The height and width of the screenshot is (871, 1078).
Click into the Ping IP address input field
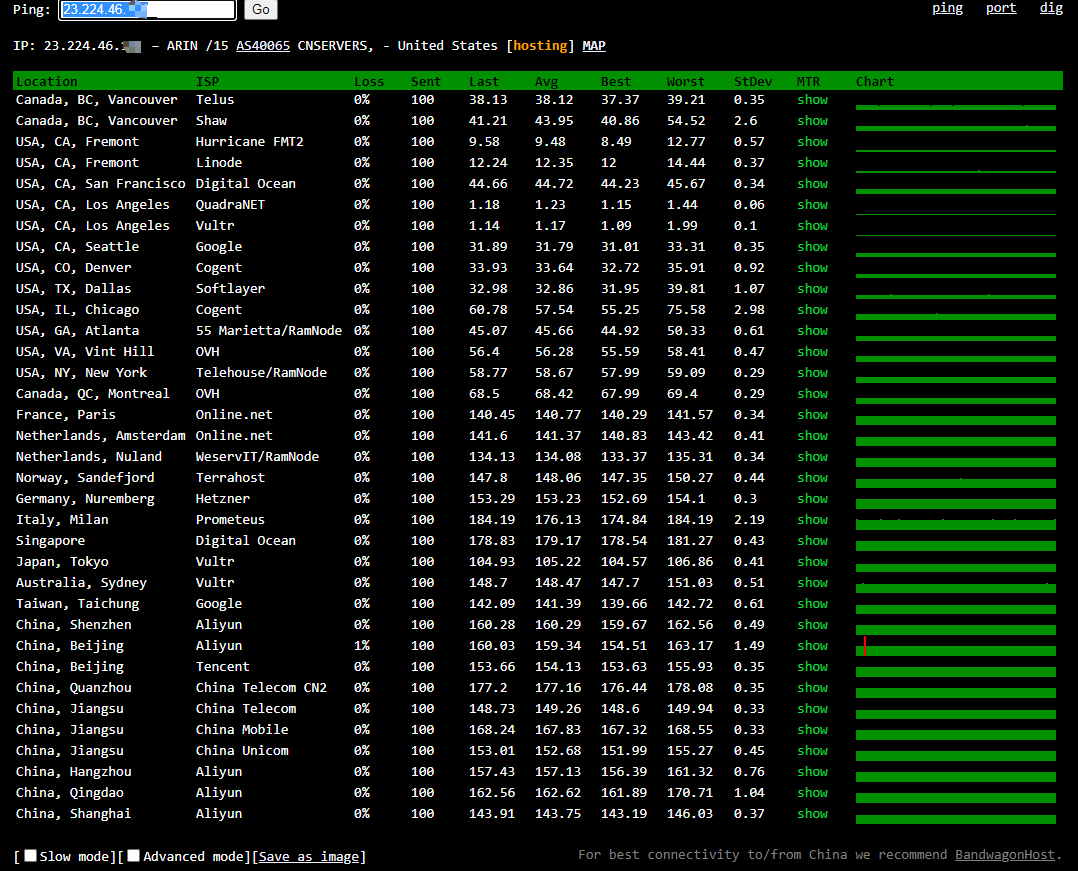pos(148,10)
